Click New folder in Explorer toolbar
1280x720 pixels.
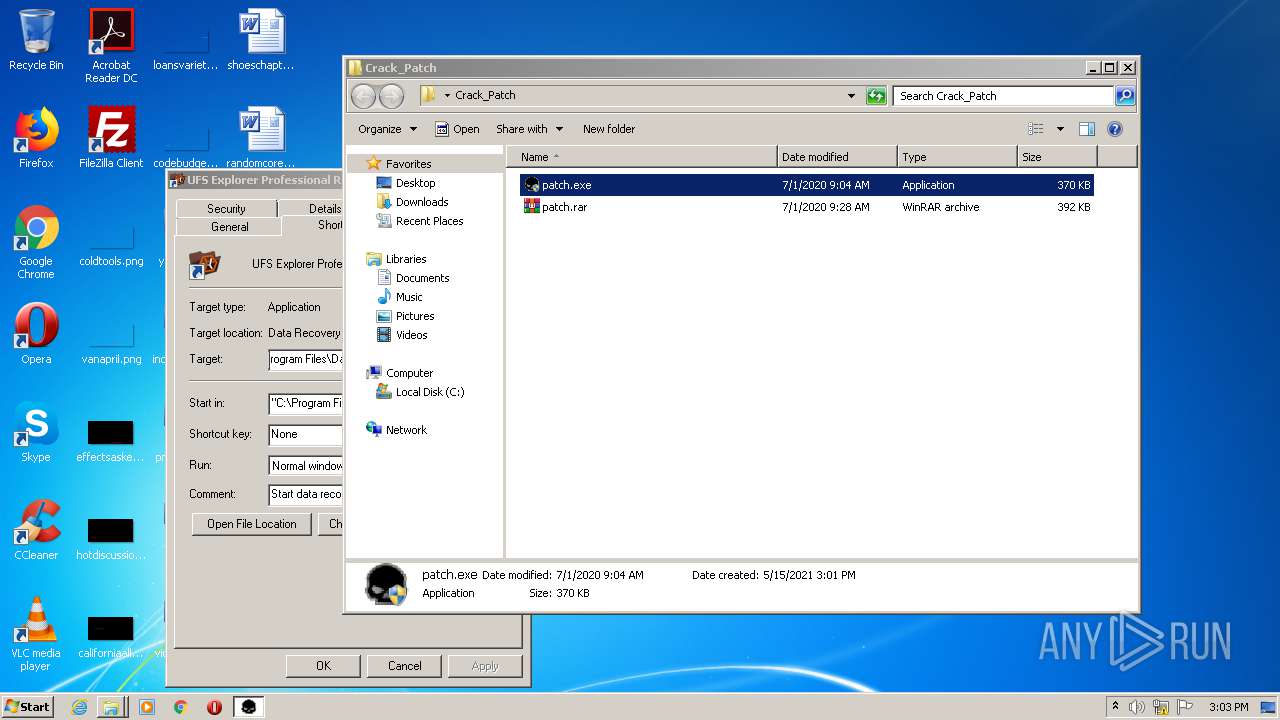tap(609, 129)
